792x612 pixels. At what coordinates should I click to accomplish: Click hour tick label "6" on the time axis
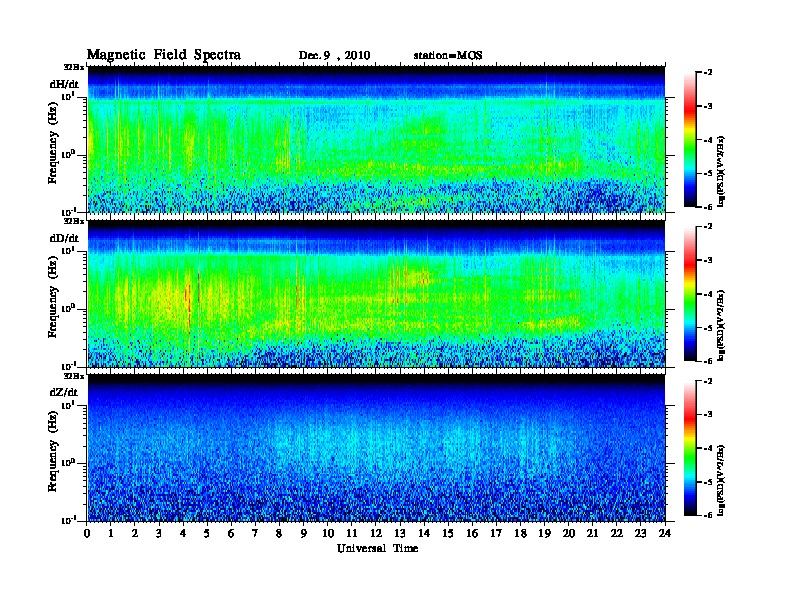(231, 534)
